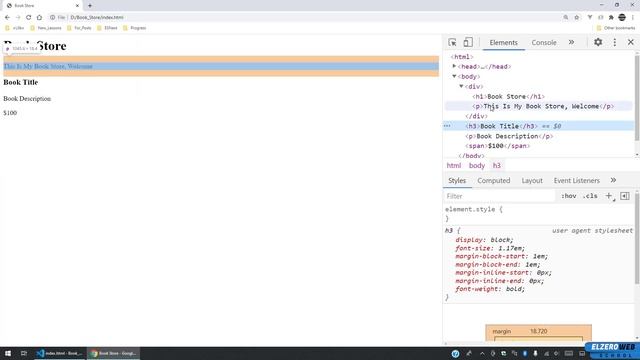Viewport: 640px width, 360px height.
Task: Bookmark this page with the star icon
Action: click(x=577, y=18)
